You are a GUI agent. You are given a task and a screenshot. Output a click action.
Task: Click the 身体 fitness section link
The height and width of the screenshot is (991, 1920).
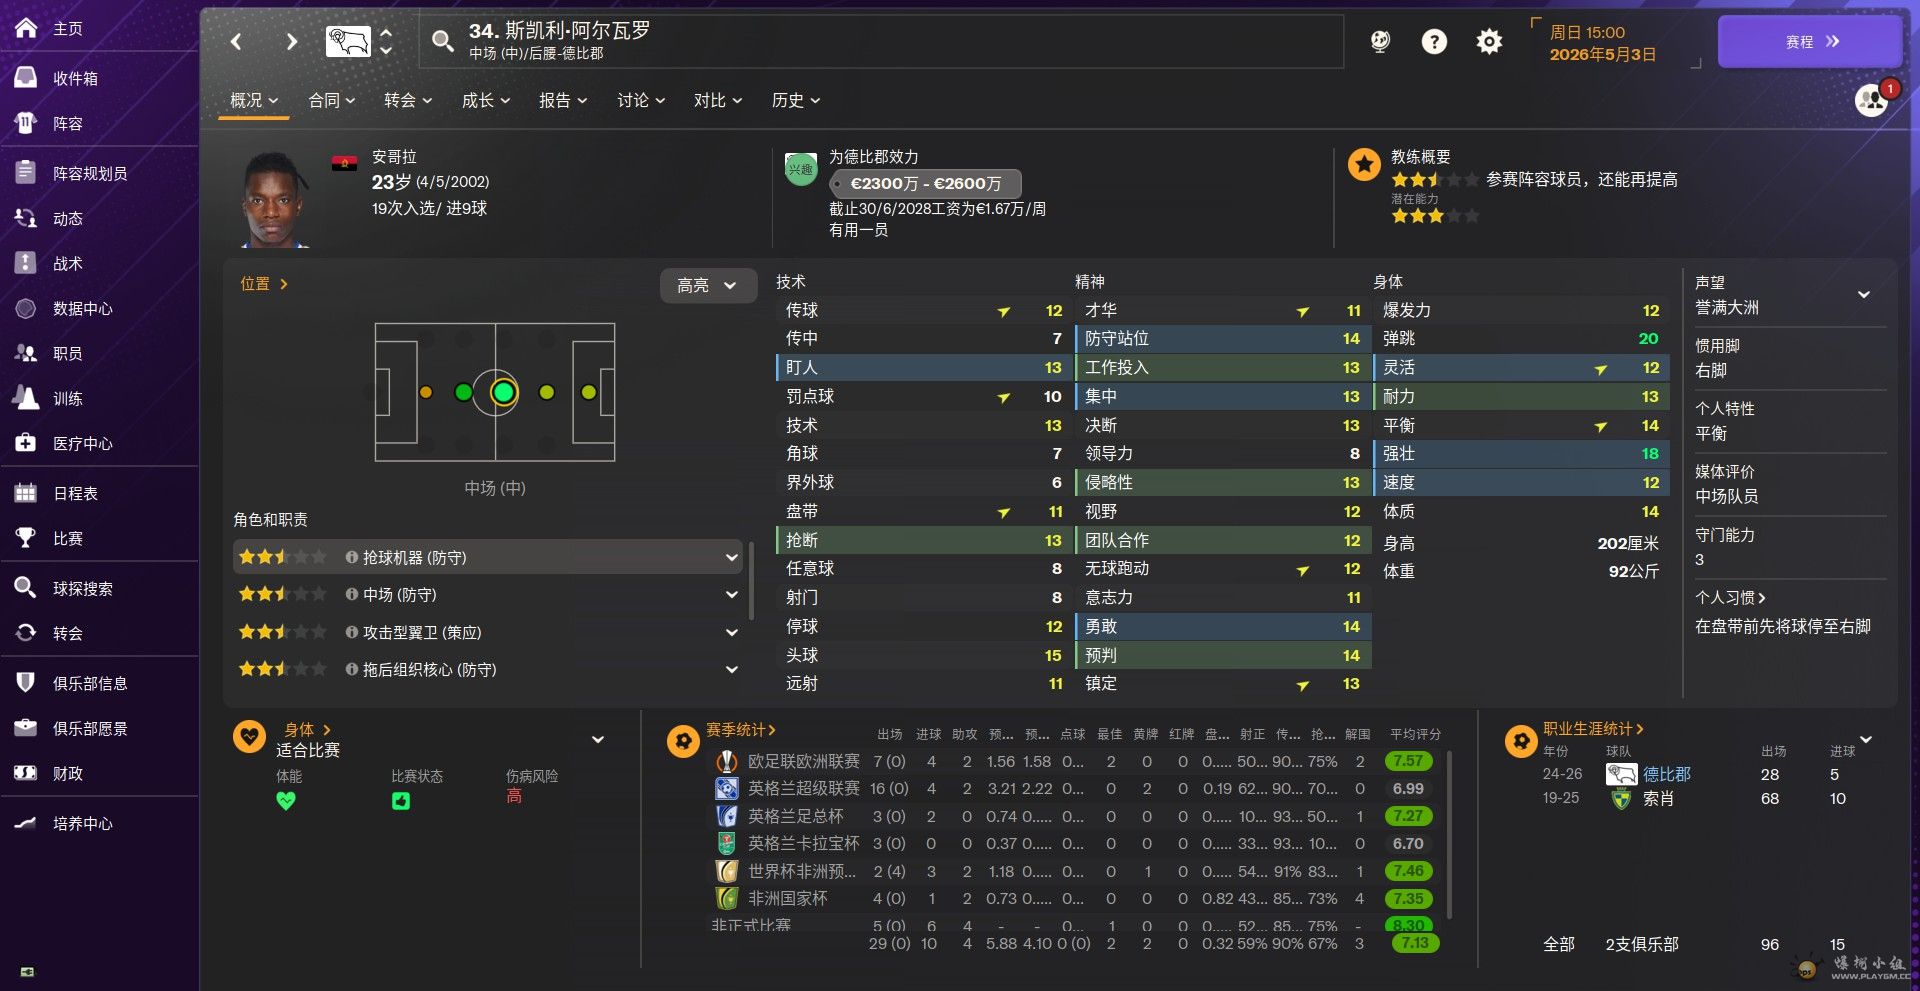pos(307,730)
